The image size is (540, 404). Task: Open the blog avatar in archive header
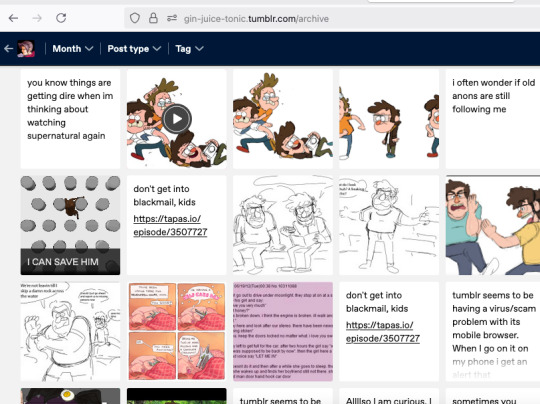(26, 49)
